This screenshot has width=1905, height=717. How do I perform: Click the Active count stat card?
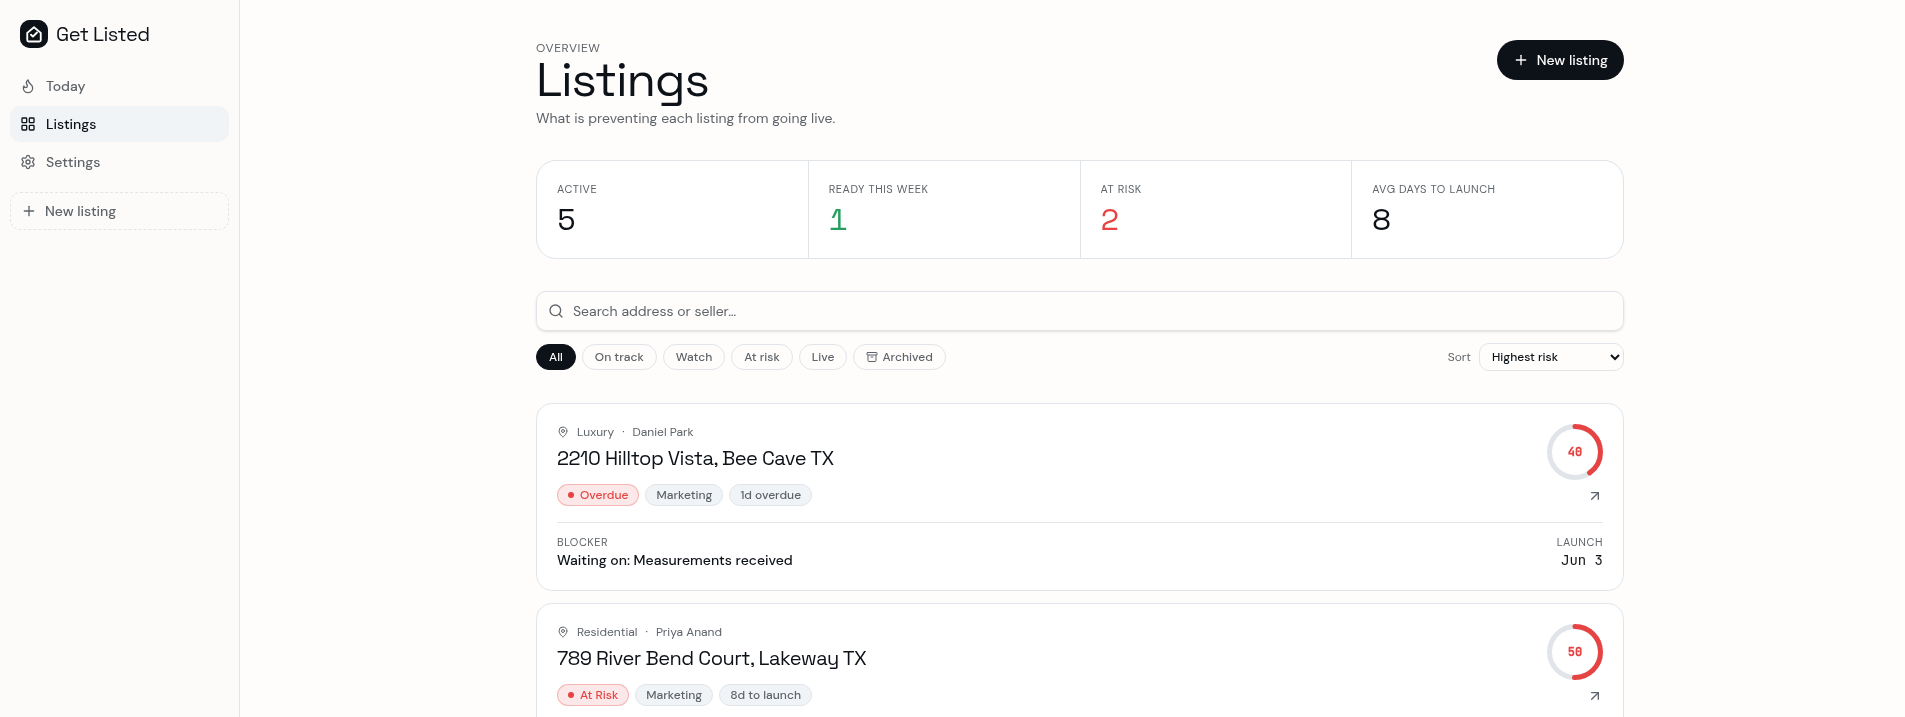tap(673, 210)
